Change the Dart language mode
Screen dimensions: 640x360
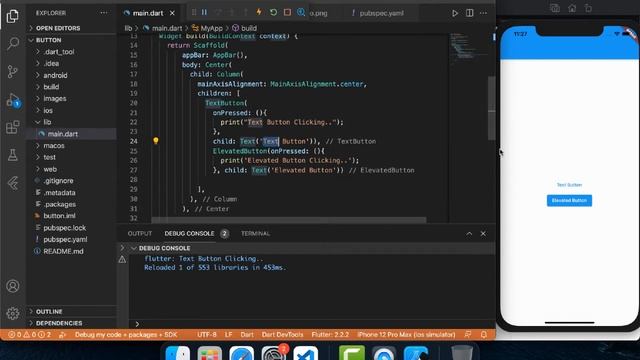coord(247,335)
